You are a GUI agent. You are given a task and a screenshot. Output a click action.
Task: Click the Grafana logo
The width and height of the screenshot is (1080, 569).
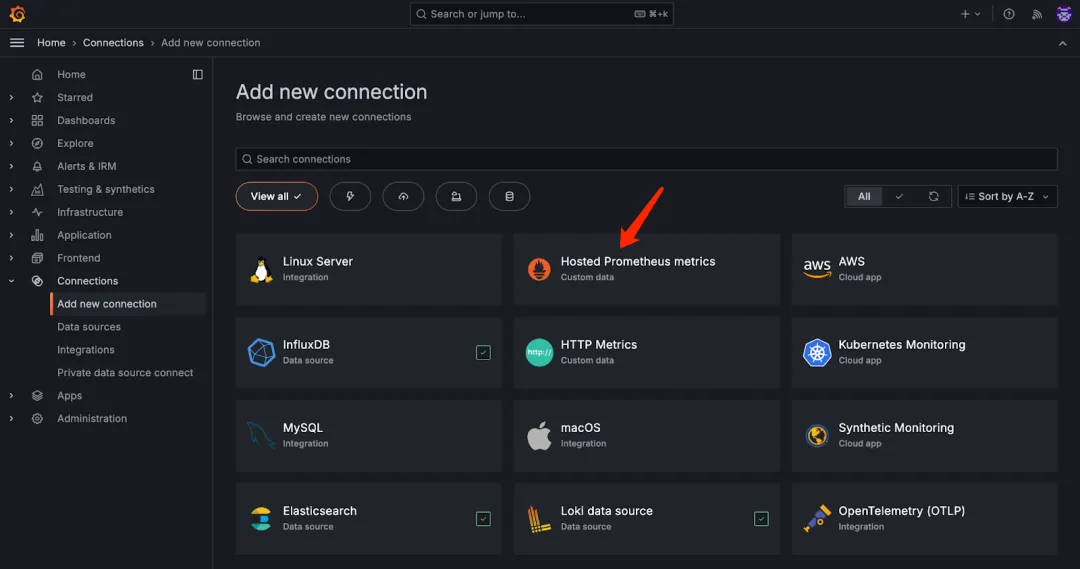coord(17,14)
